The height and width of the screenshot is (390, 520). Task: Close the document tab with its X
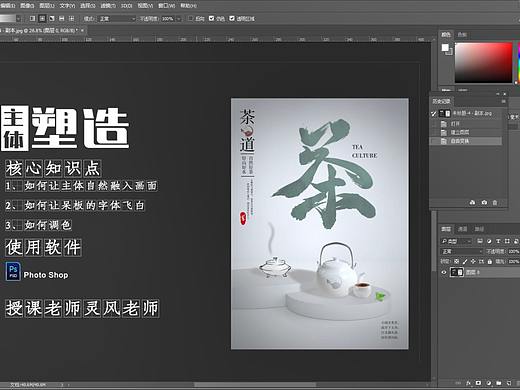[82, 30]
